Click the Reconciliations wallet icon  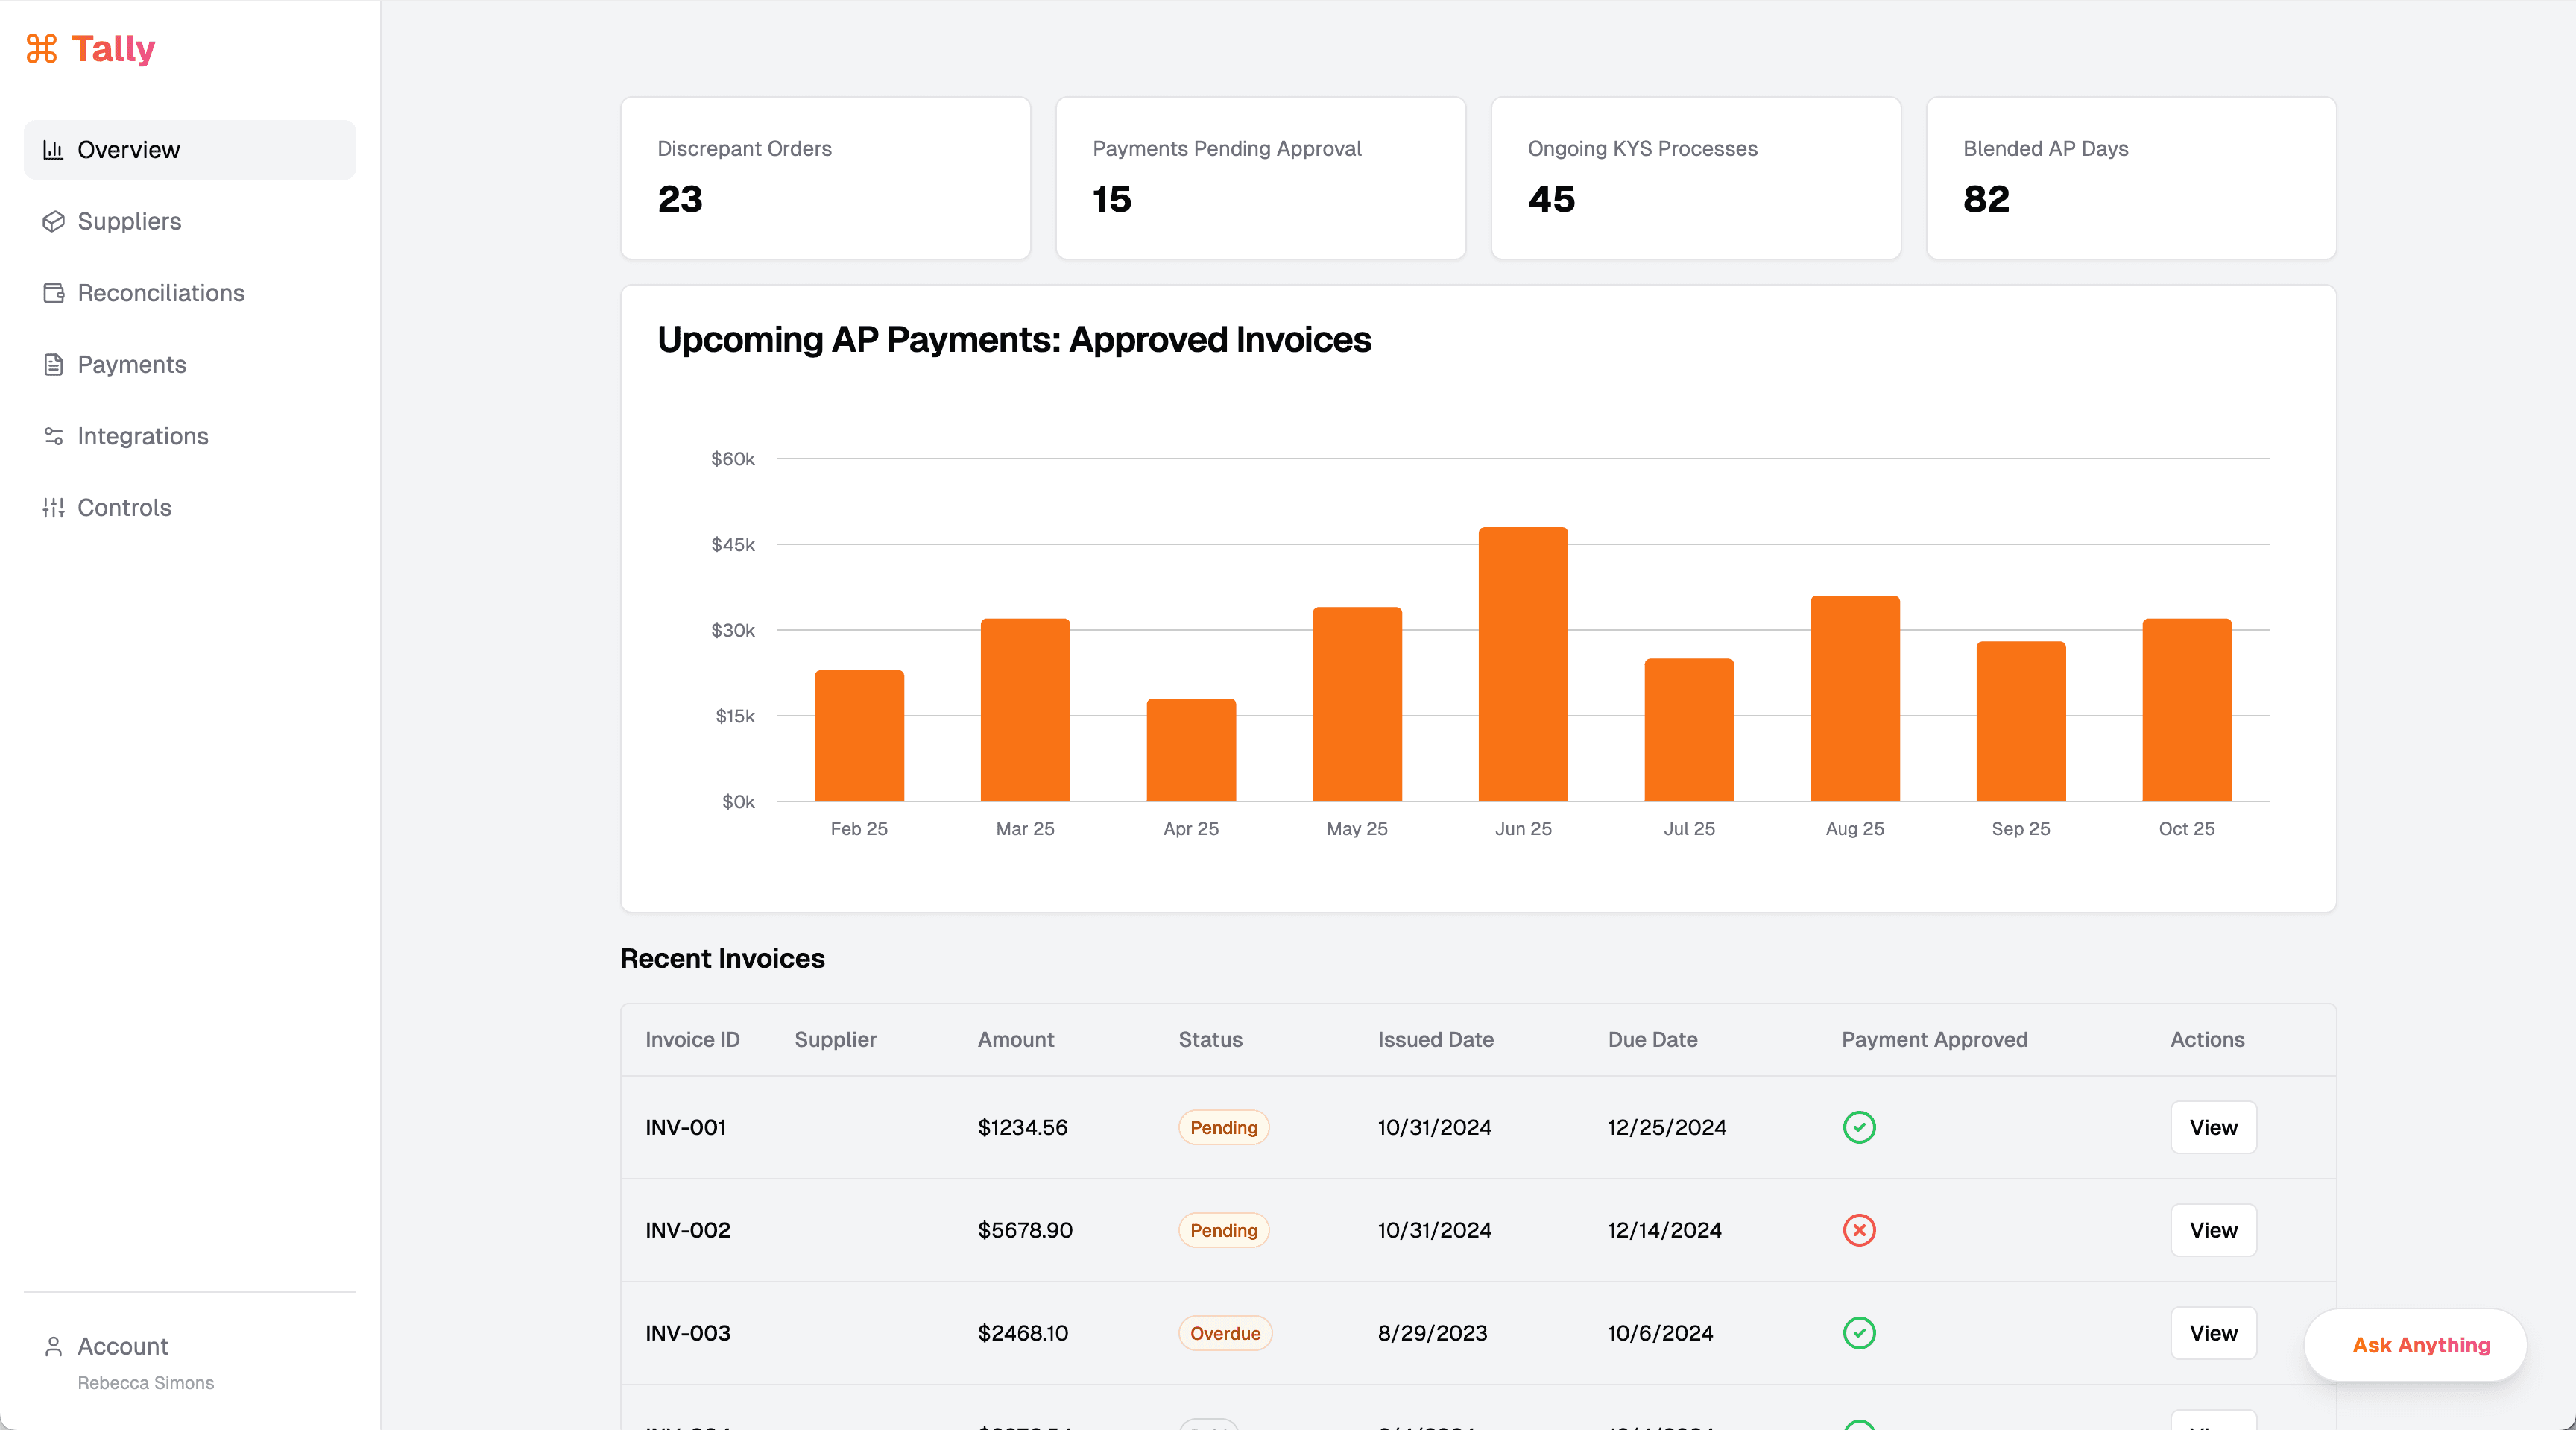pyautogui.click(x=53, y=293)
